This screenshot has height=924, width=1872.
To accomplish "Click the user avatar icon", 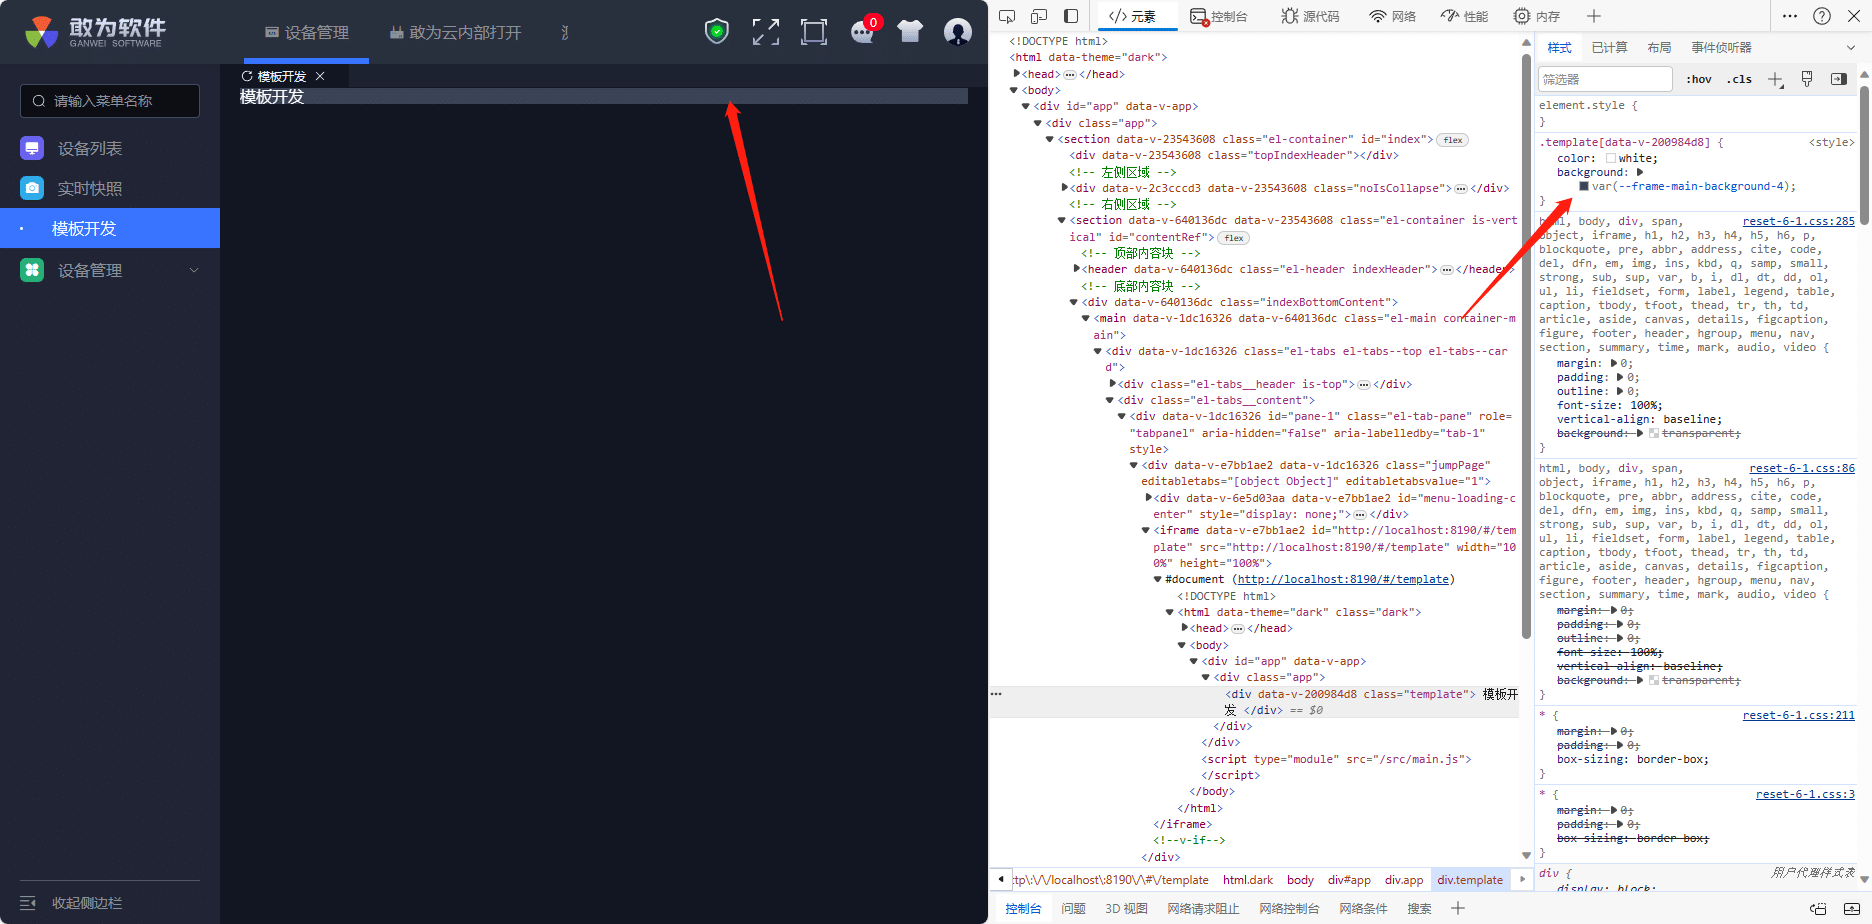I will (x=958, y=32).
